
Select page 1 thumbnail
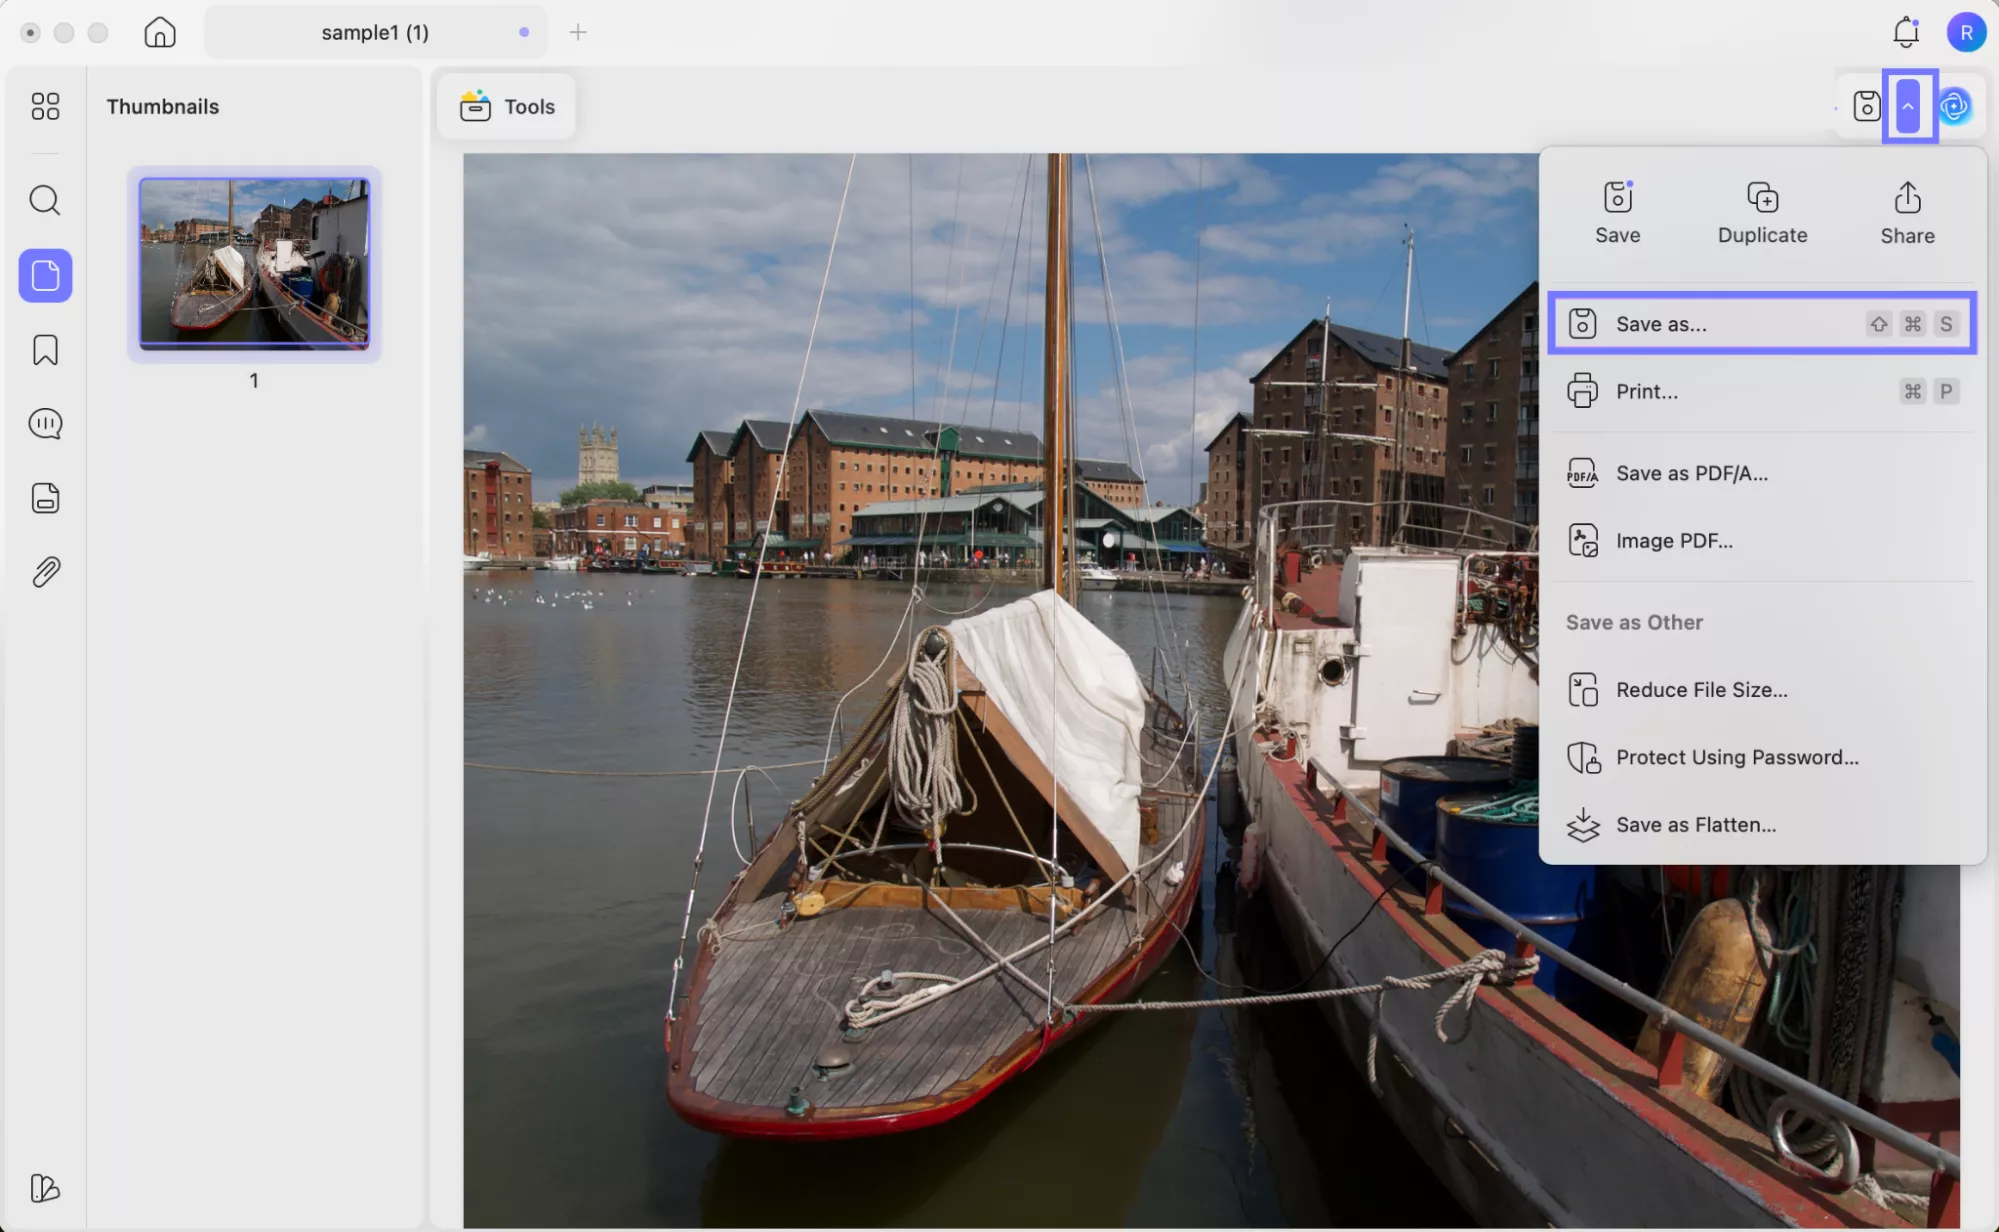pos(254,263)
